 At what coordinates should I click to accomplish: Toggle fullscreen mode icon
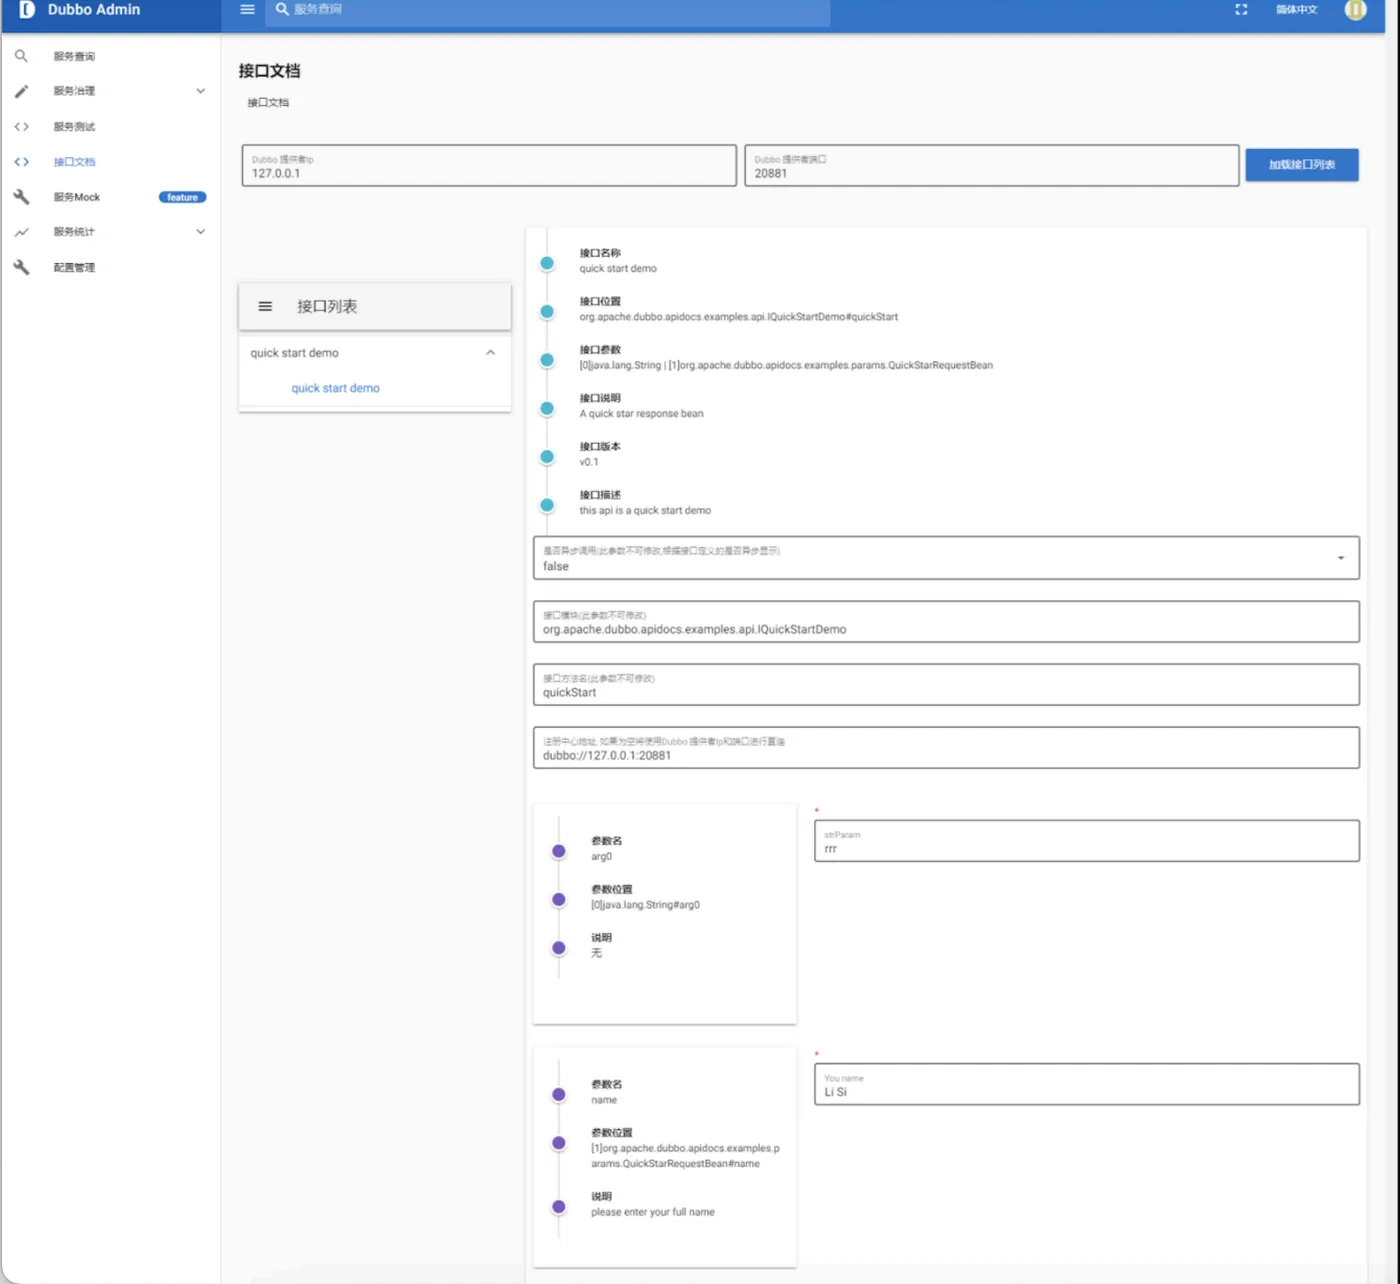(x=1241, y=9)
